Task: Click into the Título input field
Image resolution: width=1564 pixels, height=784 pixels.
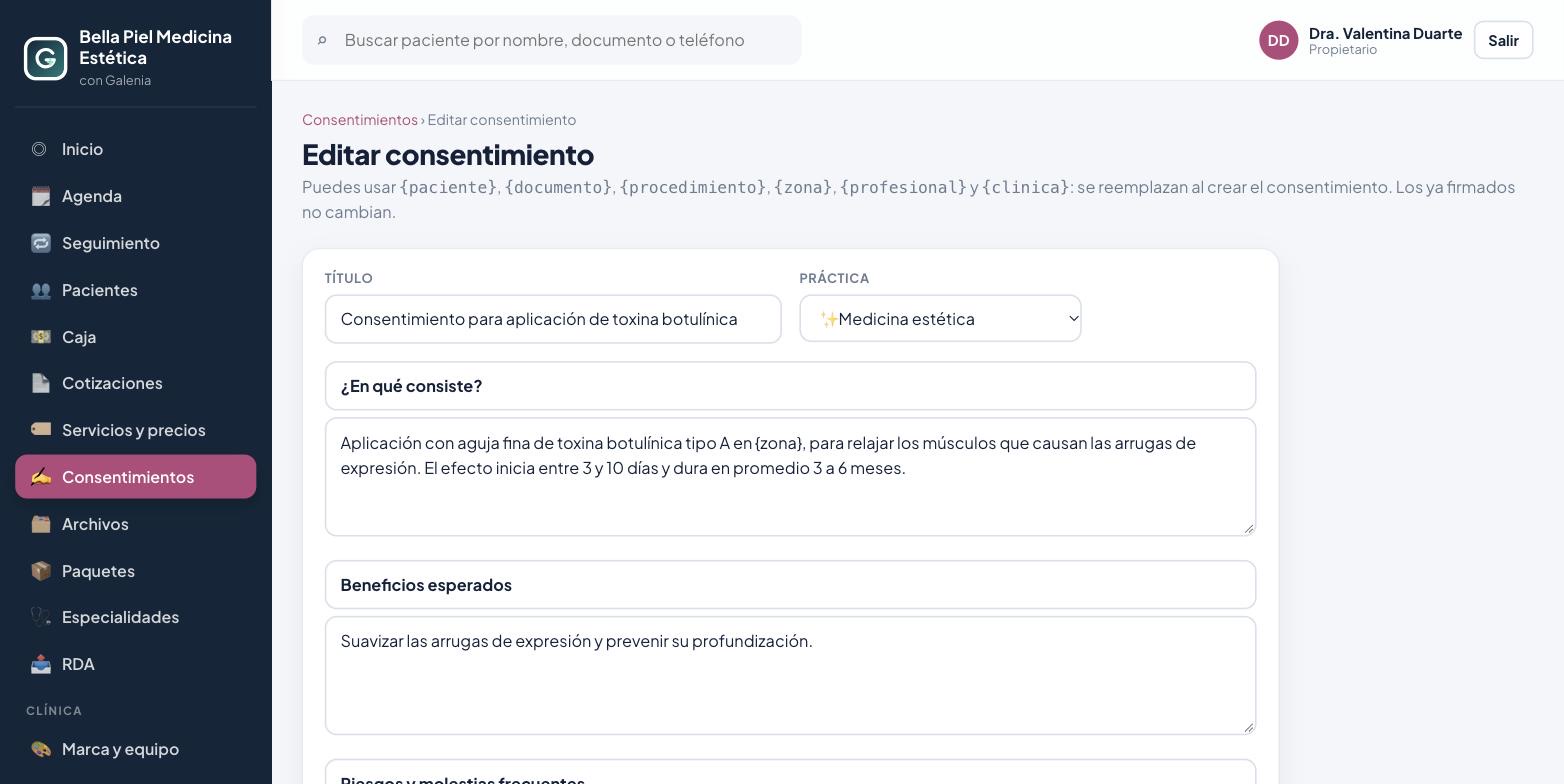Action: [x=553, y=319]
